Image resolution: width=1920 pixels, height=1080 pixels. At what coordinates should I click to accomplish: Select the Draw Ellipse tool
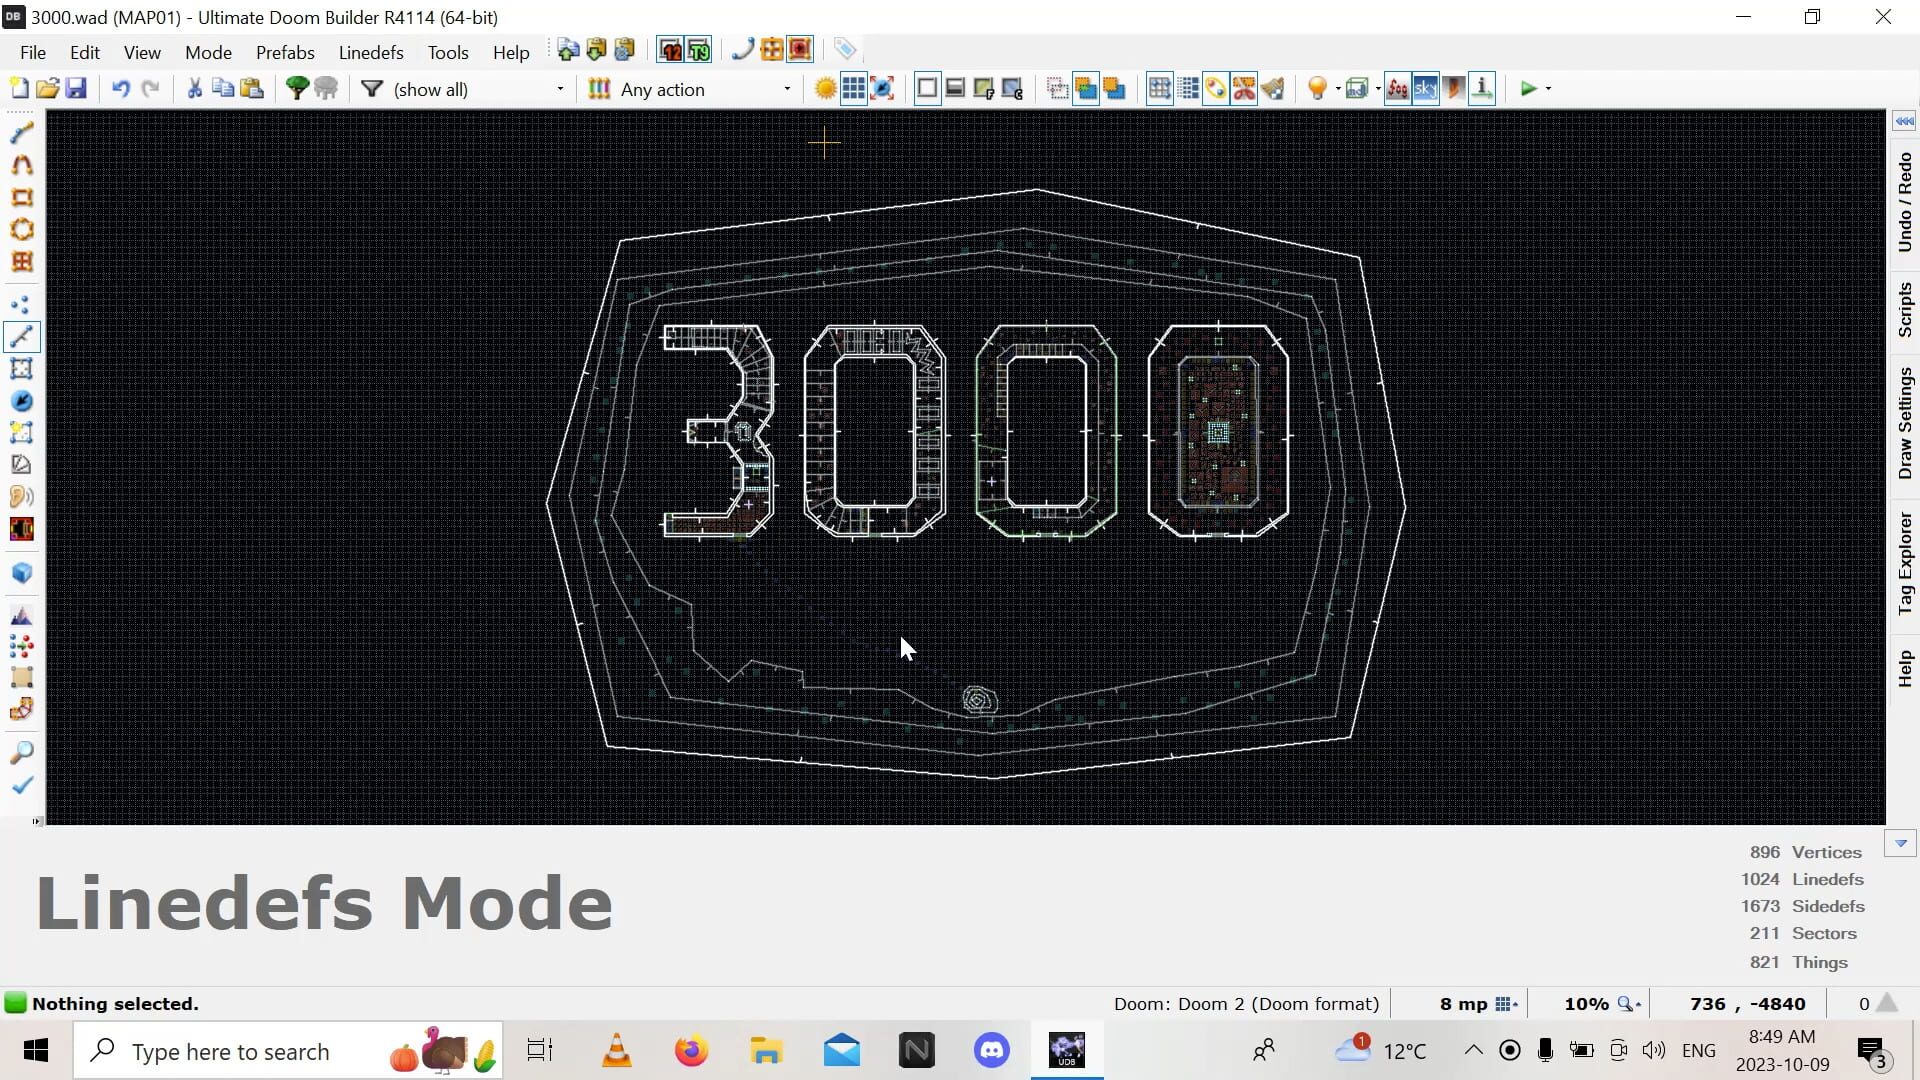coord(21,230)
